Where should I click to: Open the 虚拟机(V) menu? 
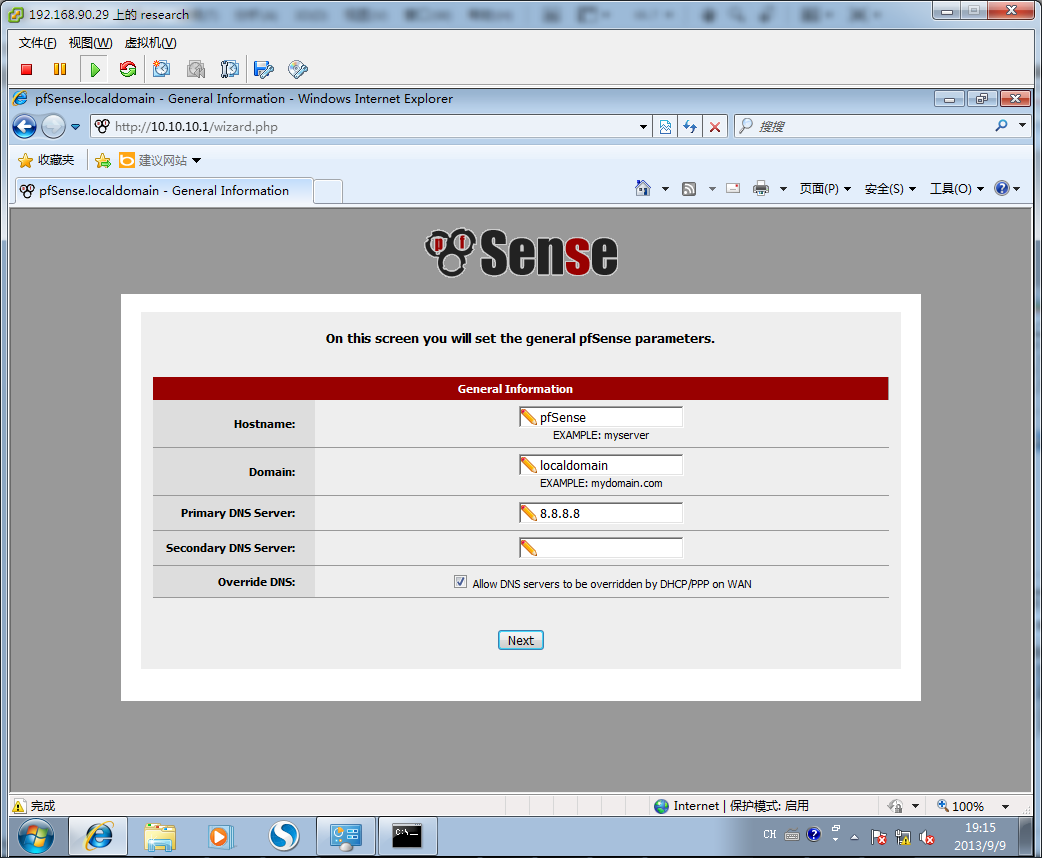[150, 43]
